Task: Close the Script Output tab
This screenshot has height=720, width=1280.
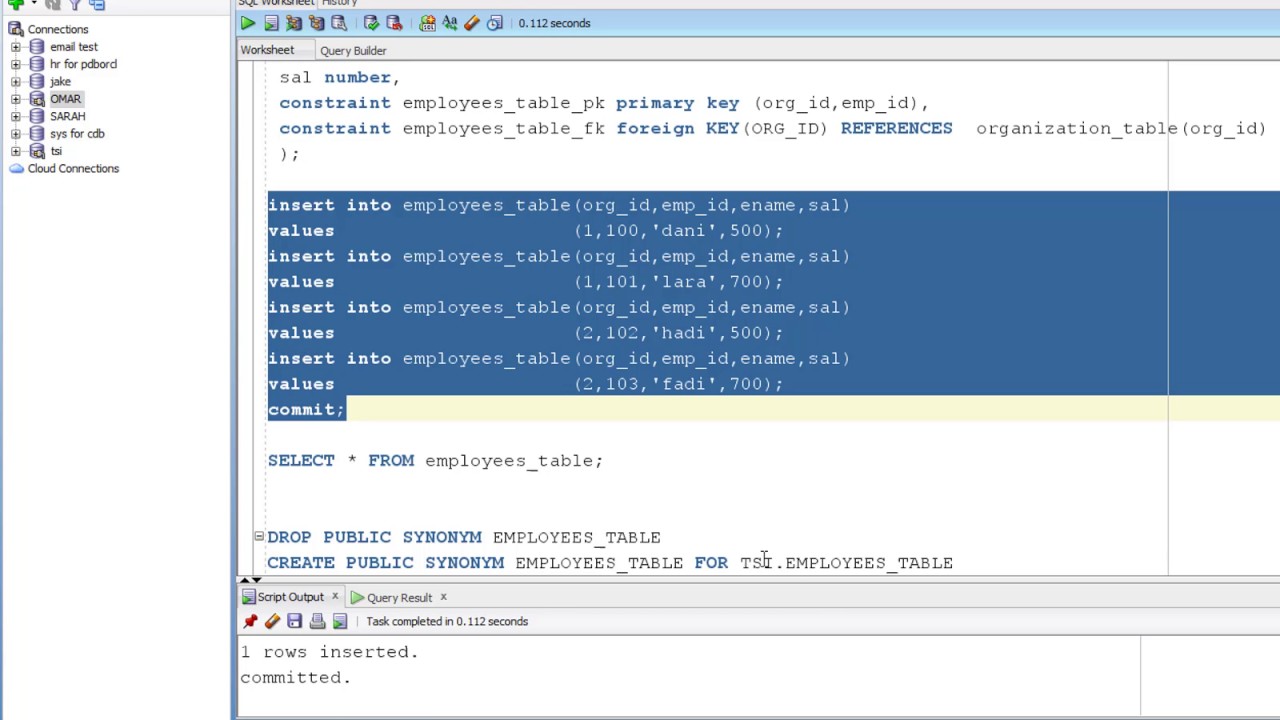Action: pos(334,597)
